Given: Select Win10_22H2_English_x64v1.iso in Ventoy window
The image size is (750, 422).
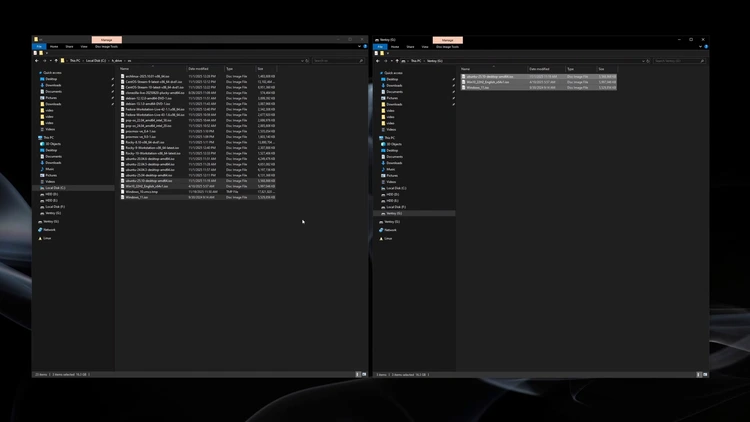Looking at the screenshot, I should point(539,82).
